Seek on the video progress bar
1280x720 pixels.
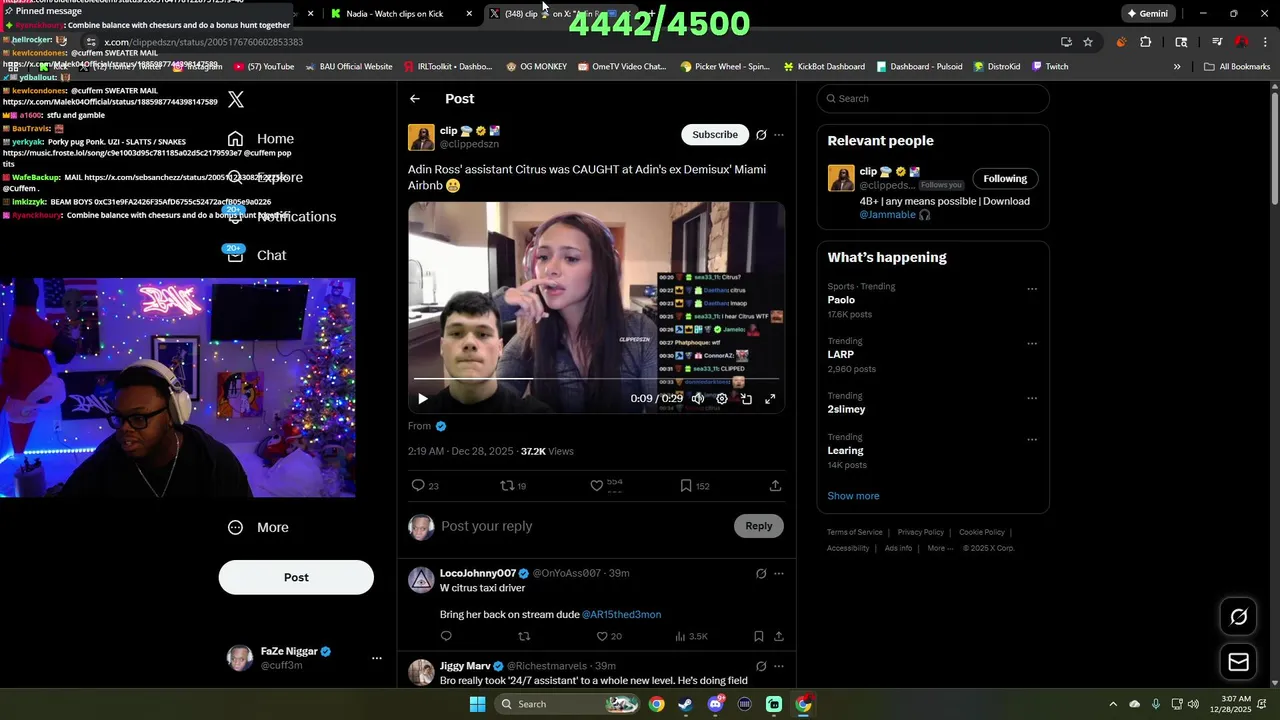click(596, 379)
